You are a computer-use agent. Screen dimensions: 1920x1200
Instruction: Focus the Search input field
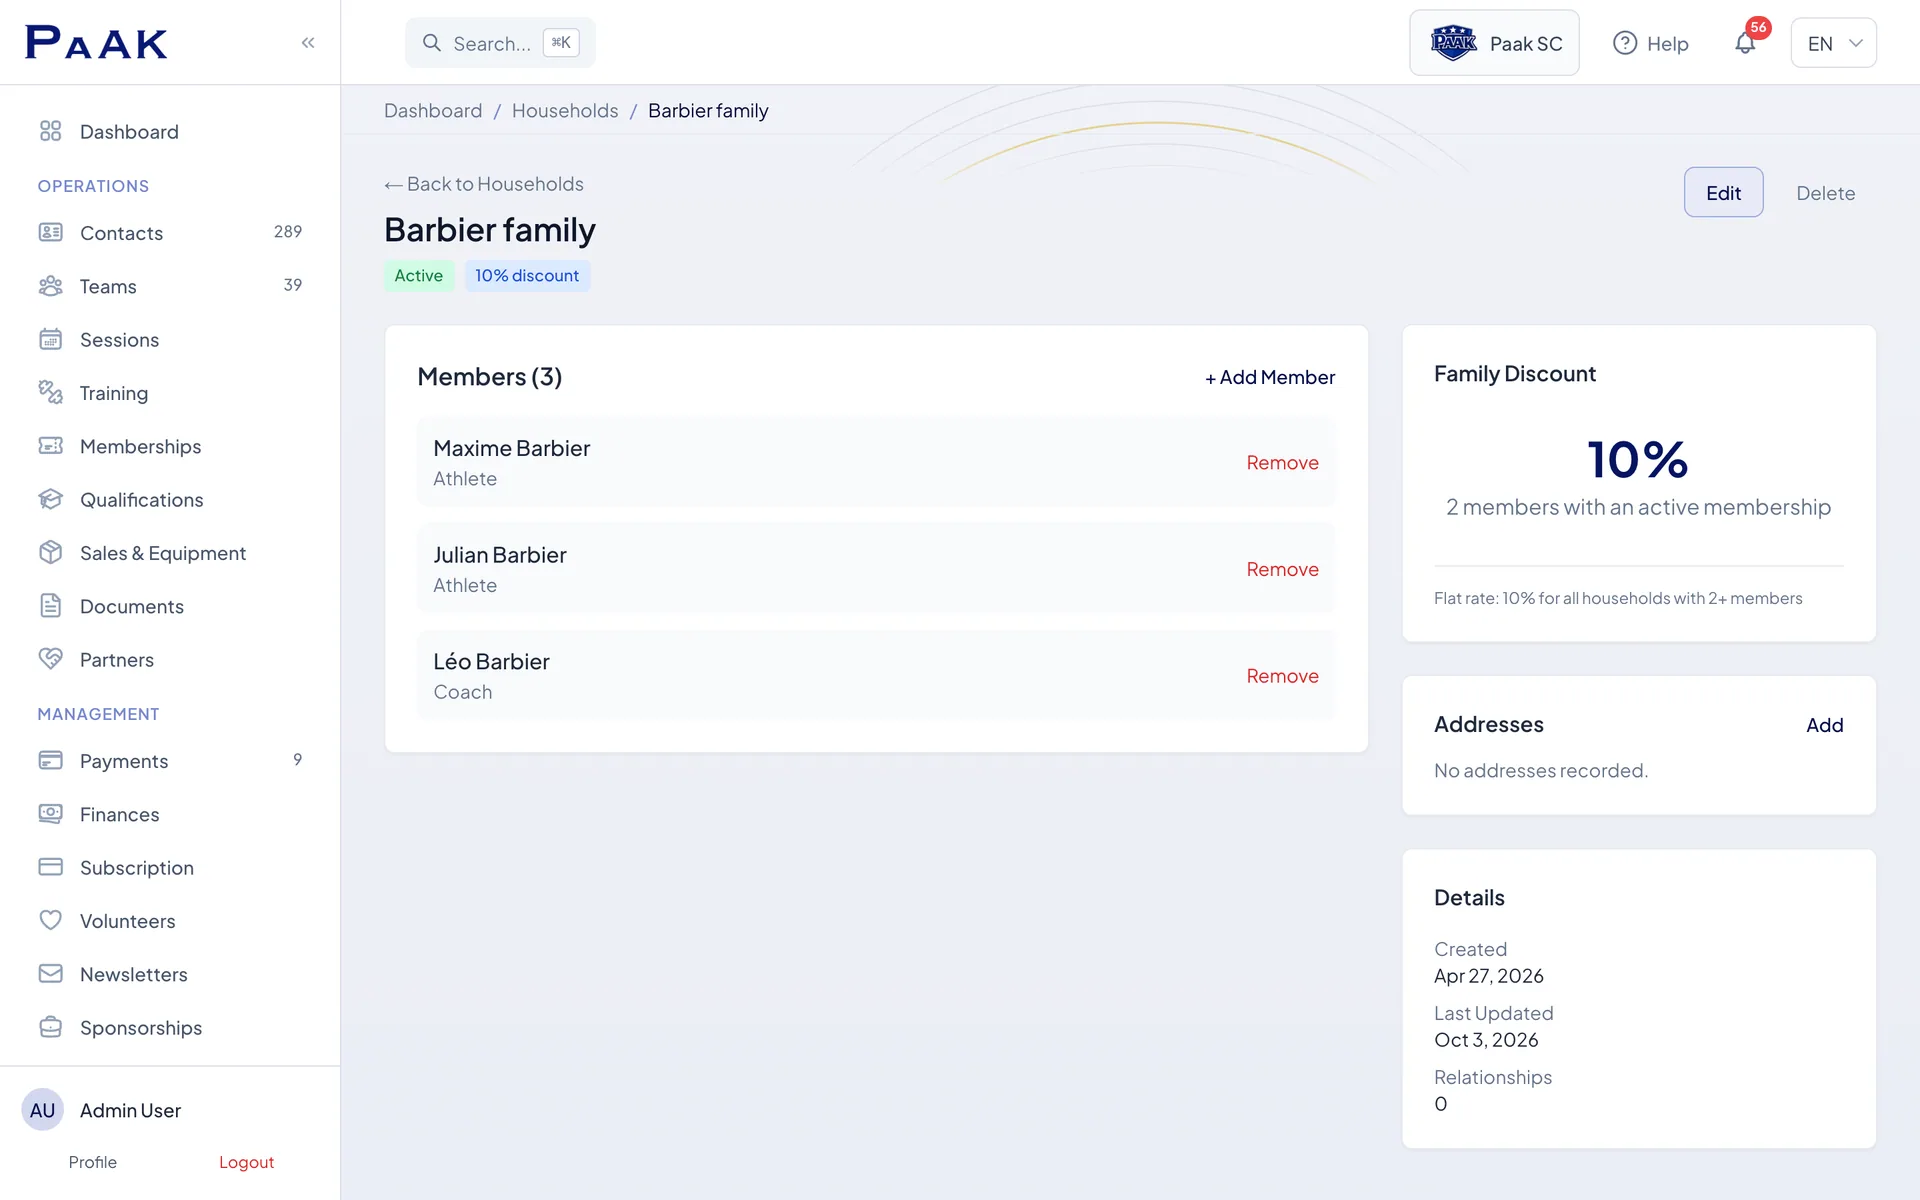[x=500, y=43]
